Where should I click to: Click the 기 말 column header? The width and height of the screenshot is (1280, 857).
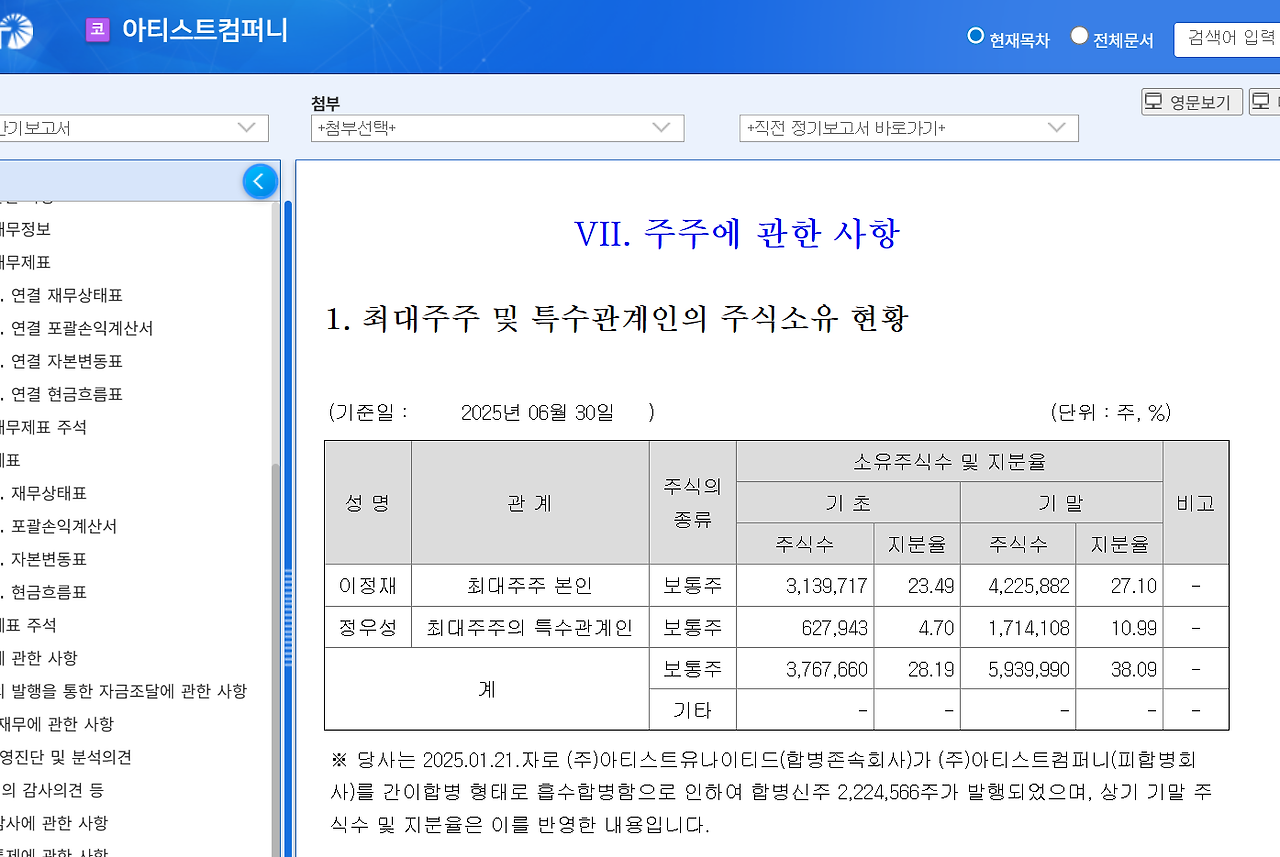pos(1061,503)
